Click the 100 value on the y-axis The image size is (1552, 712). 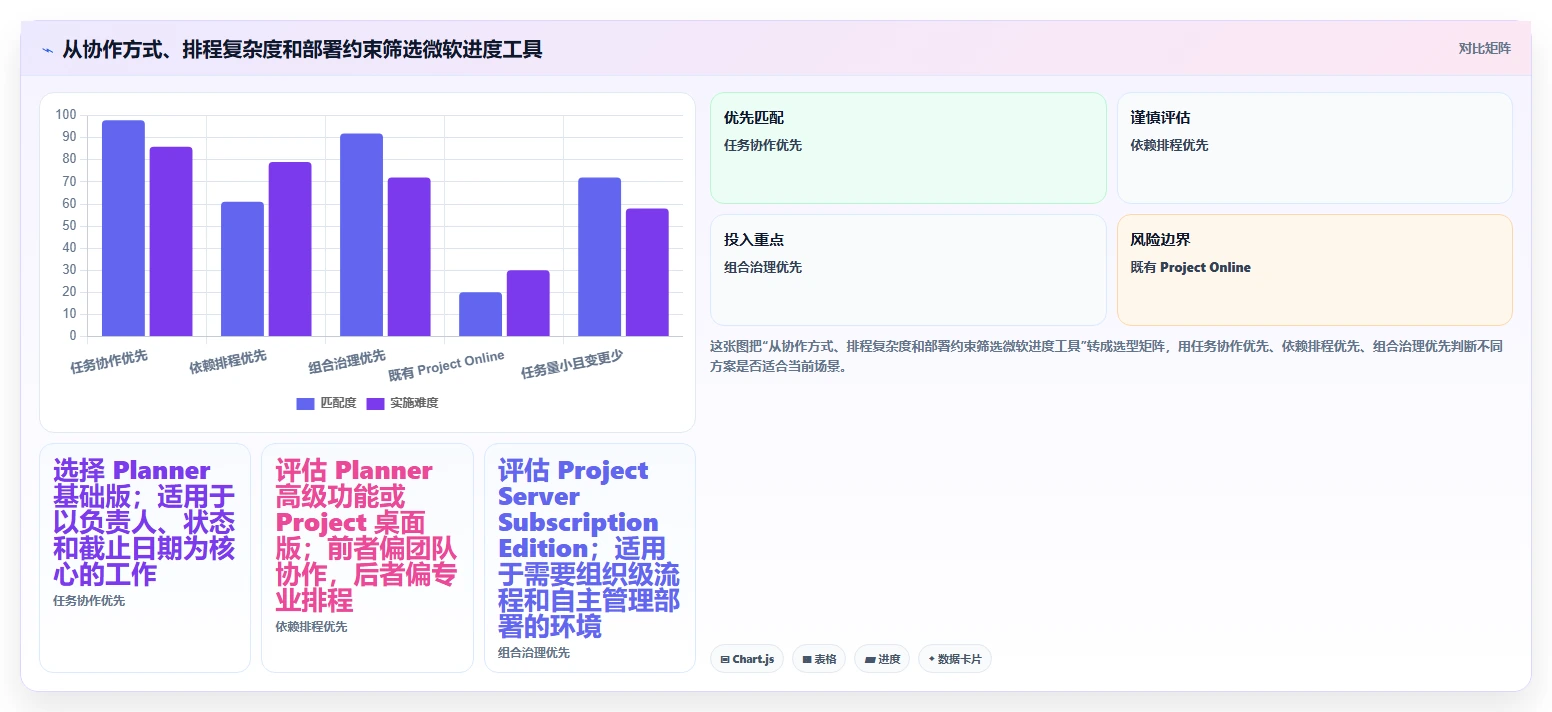click(x=66, y=115)
